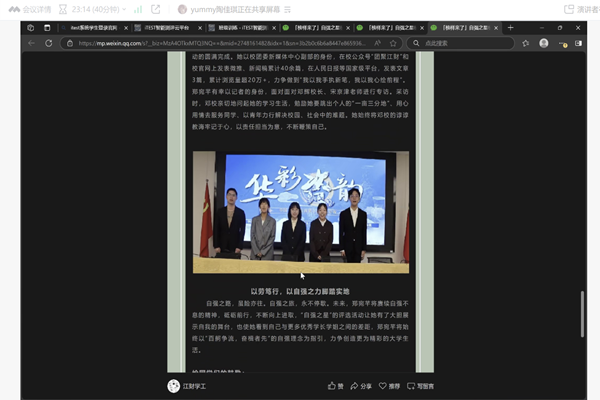Image resolution: width=600 pixels, height=400 pixels.
Task: Click the 华彩 group photo in article
Action: (x=301, y=212)
